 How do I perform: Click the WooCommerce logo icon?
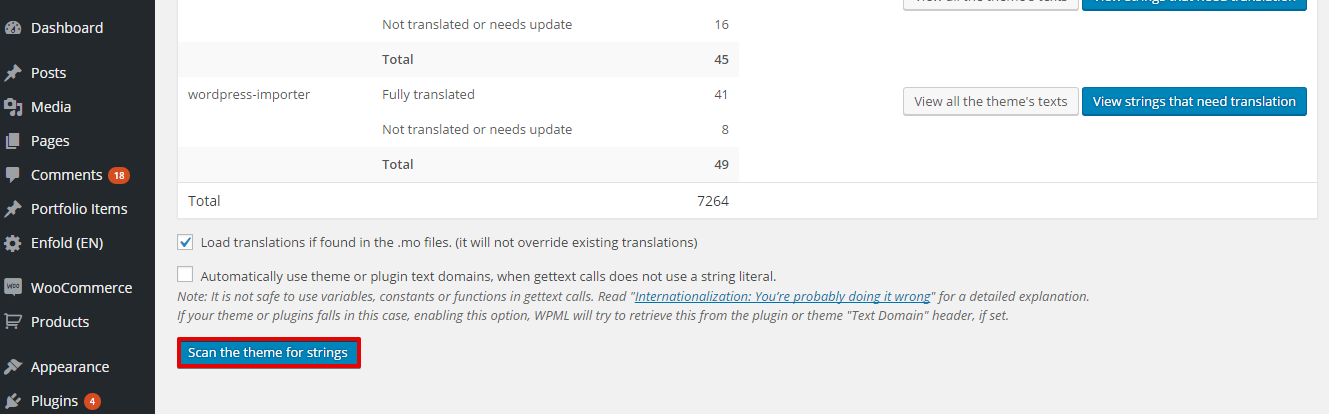pyautogui.click(x=13, y=287)
